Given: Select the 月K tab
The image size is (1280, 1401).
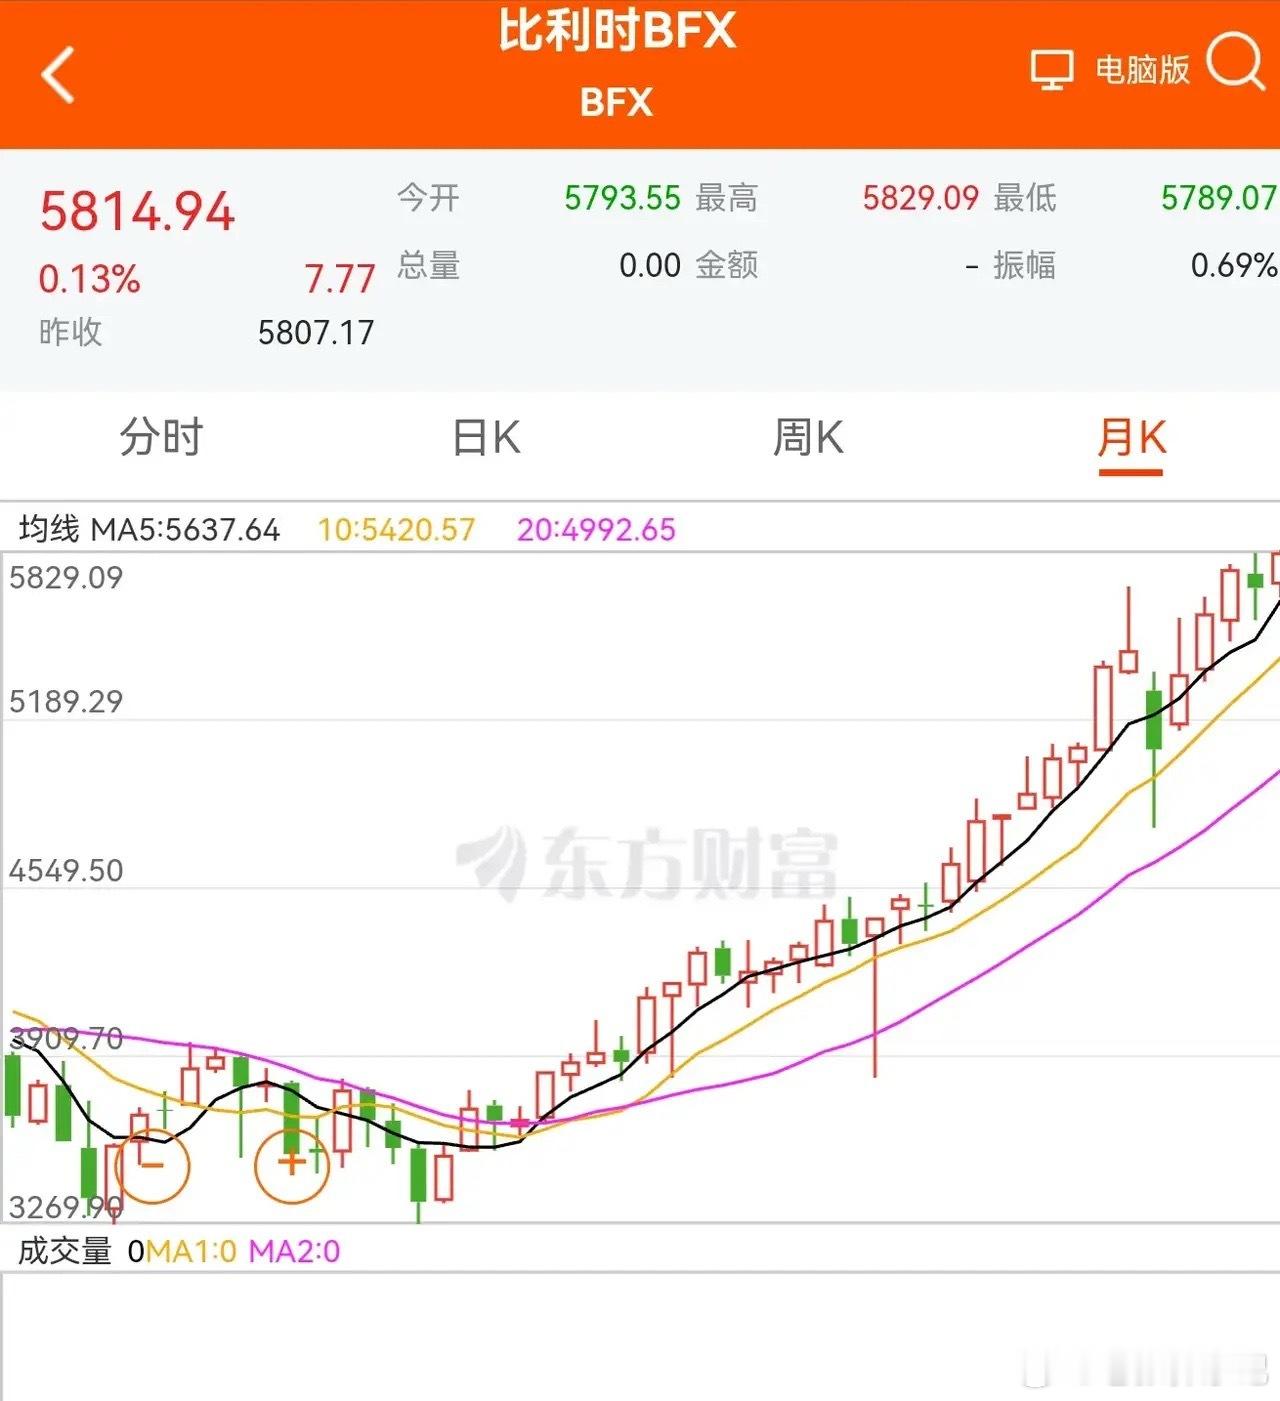Looking at the screenshot, I should [x=1132, y=438].
